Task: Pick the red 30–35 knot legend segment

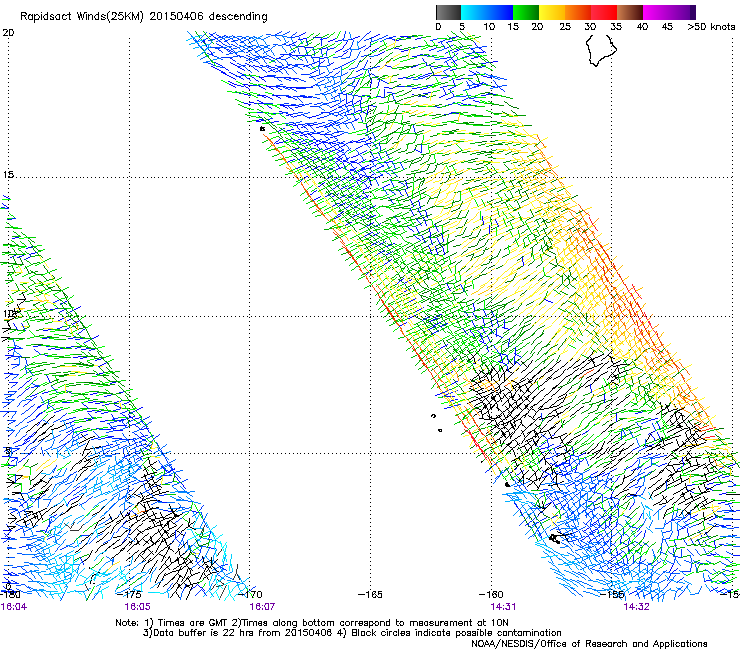Action: click(x=604, y=12)
